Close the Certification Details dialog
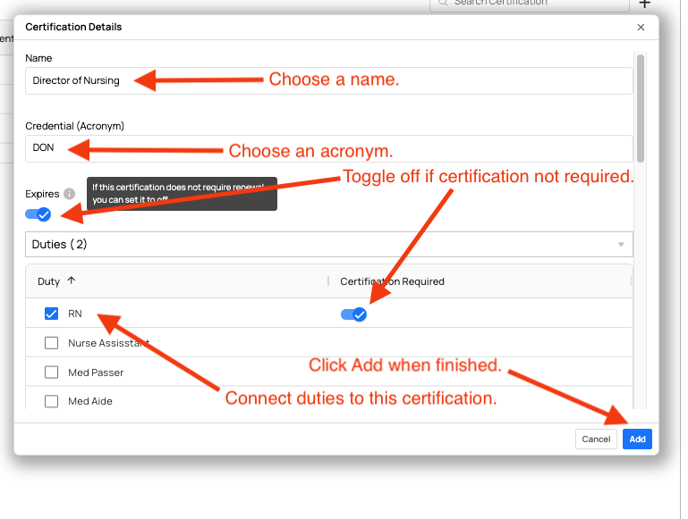 641,27
